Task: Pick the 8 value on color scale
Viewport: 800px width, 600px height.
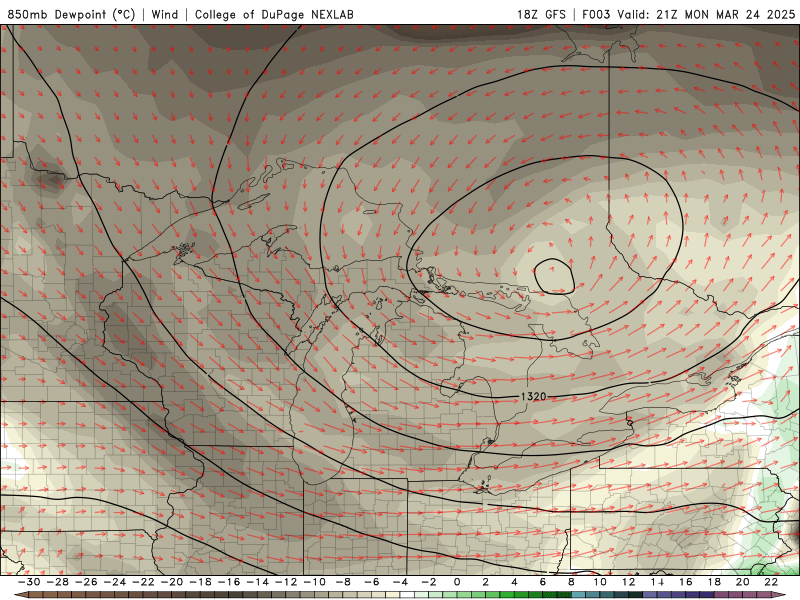Action: (571, 582)
